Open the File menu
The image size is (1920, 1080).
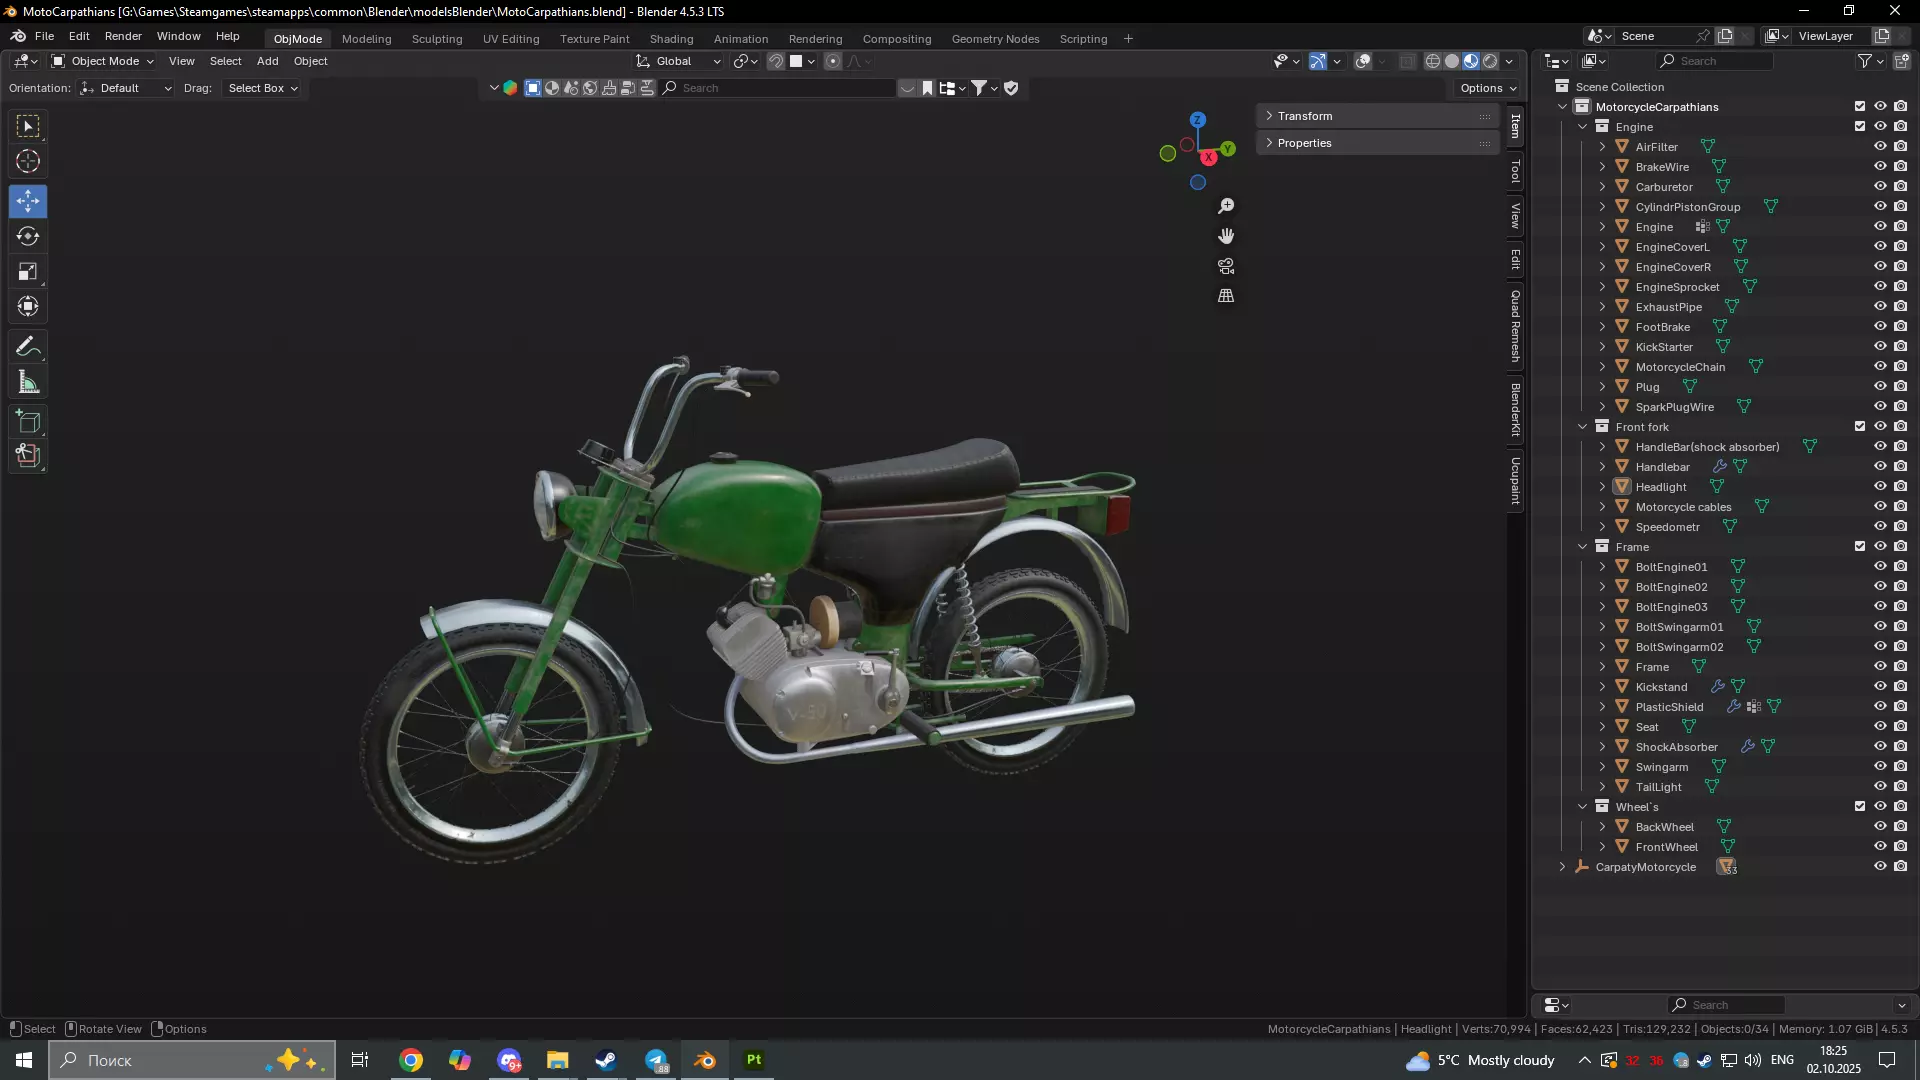click(x=44, y=36)
